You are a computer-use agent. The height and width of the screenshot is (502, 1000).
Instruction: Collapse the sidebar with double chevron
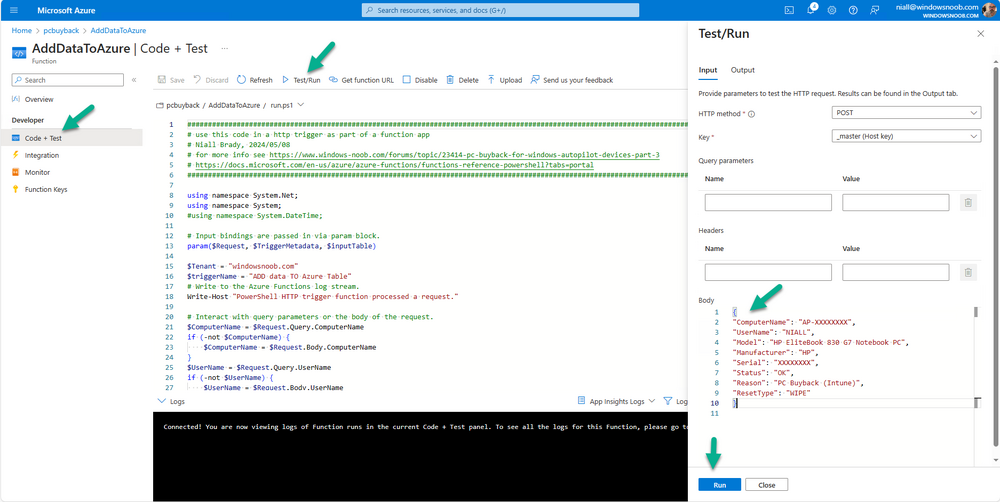[x=134, y=80]
